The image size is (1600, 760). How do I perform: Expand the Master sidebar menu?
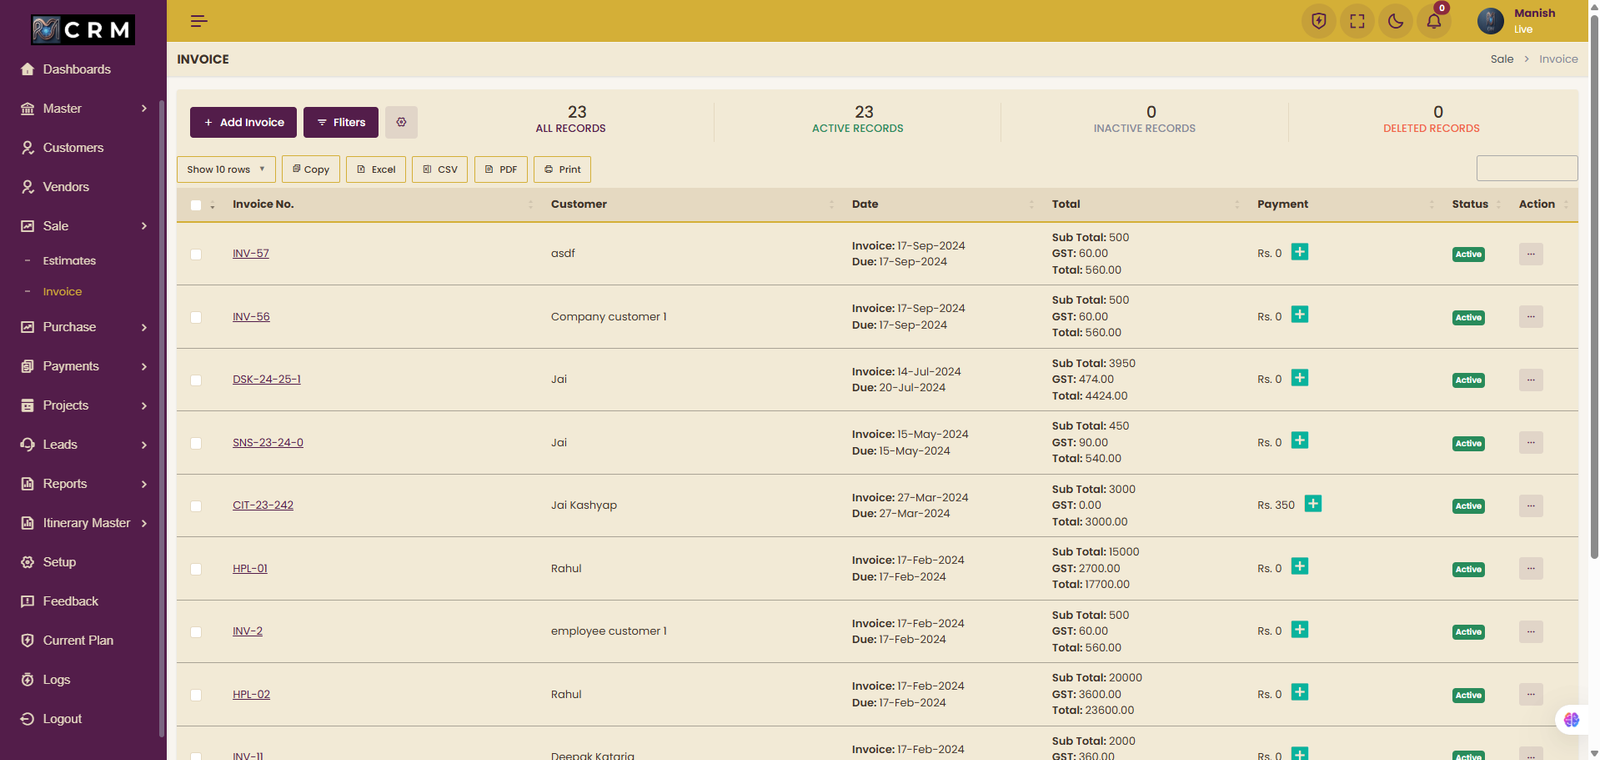[x=83, y=108]
